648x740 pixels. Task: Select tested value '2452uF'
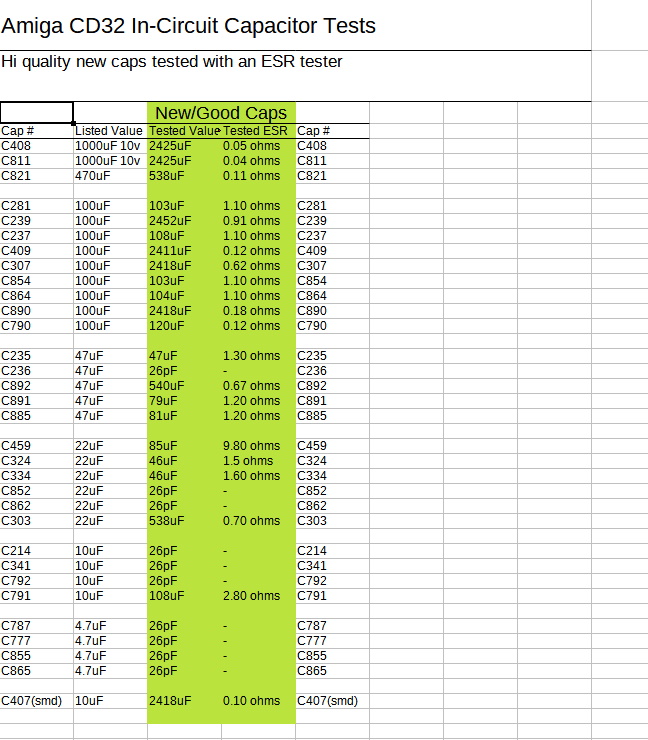point(170,221)
